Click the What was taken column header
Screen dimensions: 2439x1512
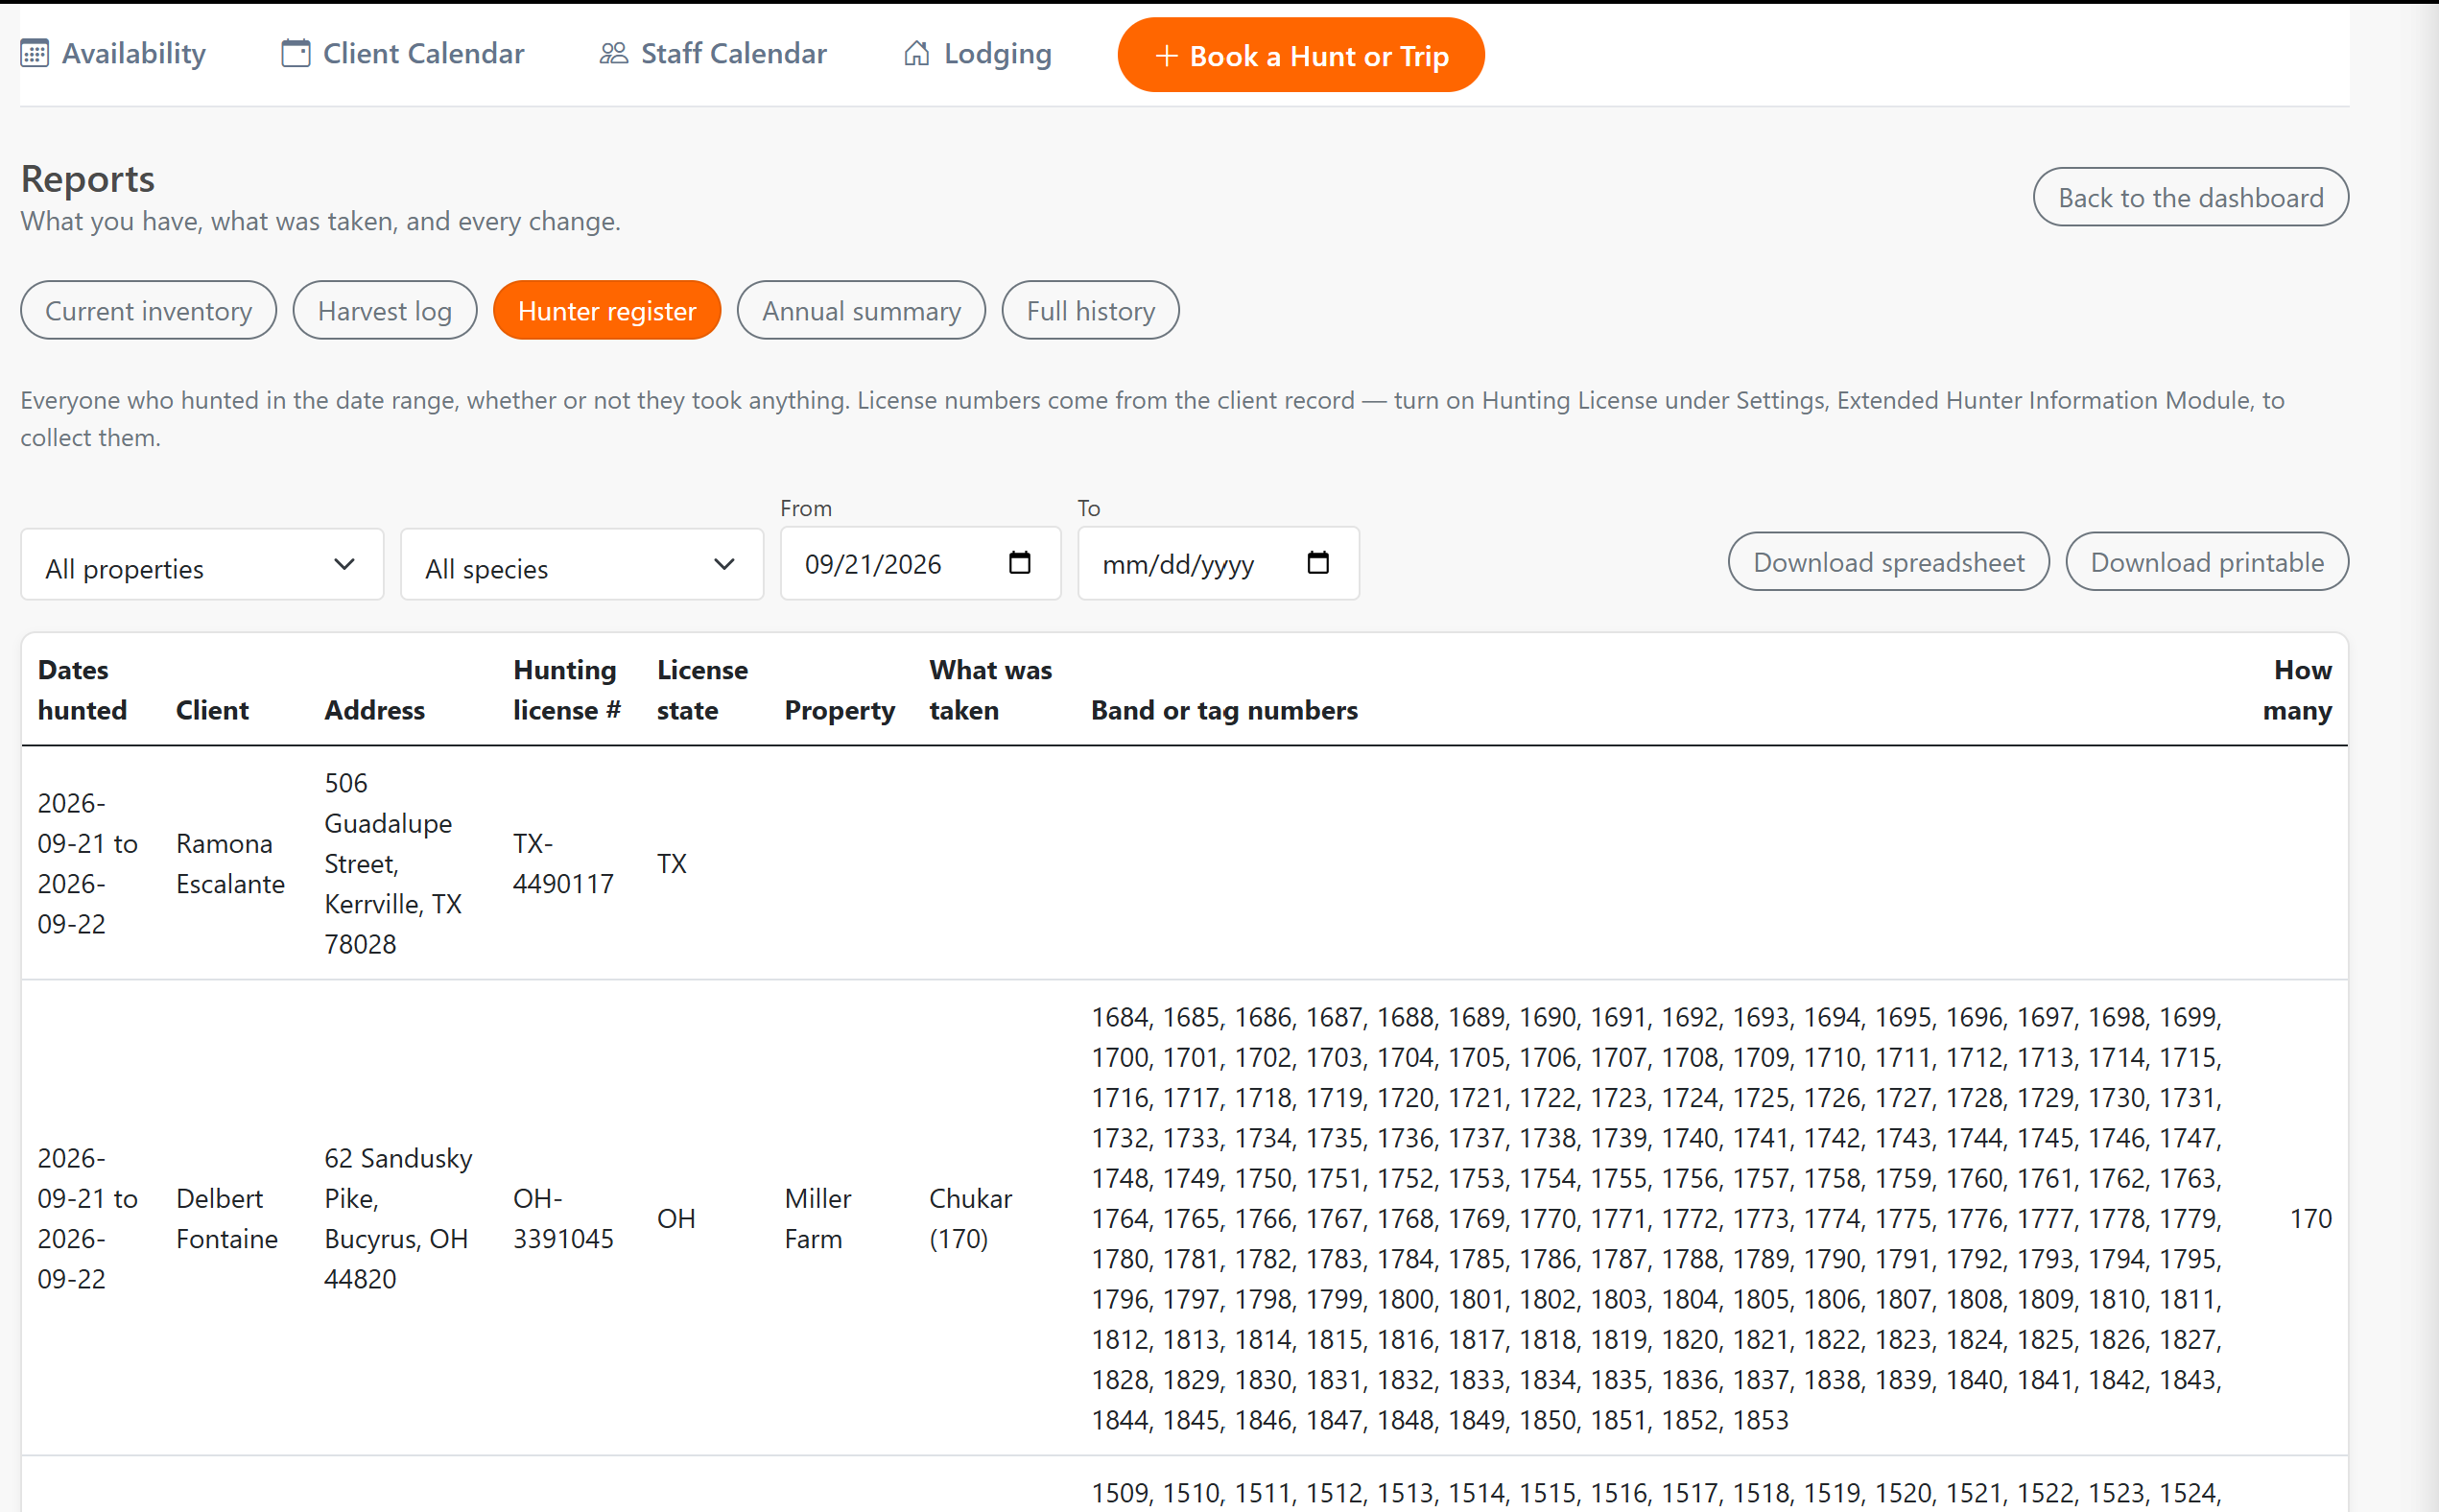coord(990,690)
